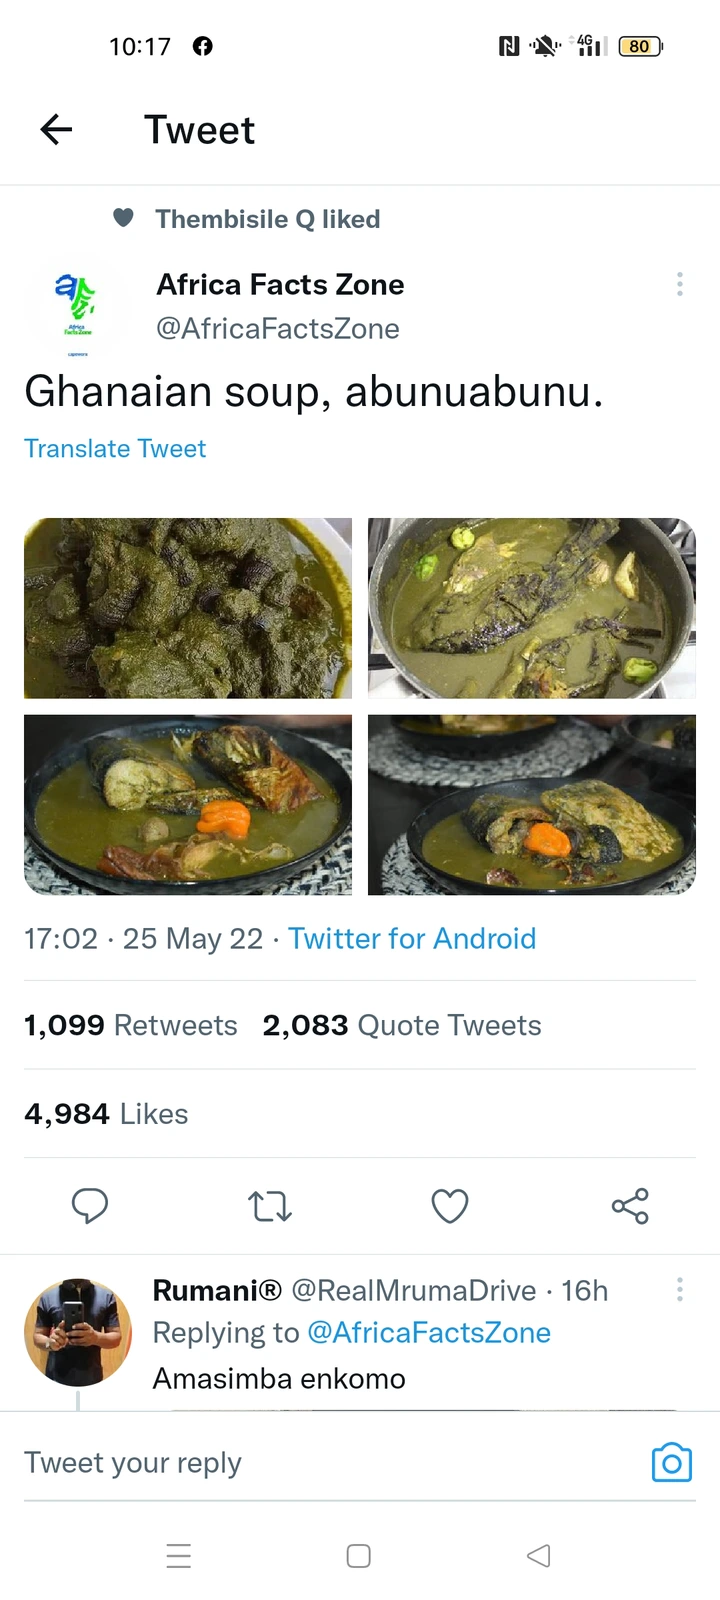This screenshot has height=1600, width=720.
Task: Open Africa Facts Zone tweet options menu
Action: point(680,285)
